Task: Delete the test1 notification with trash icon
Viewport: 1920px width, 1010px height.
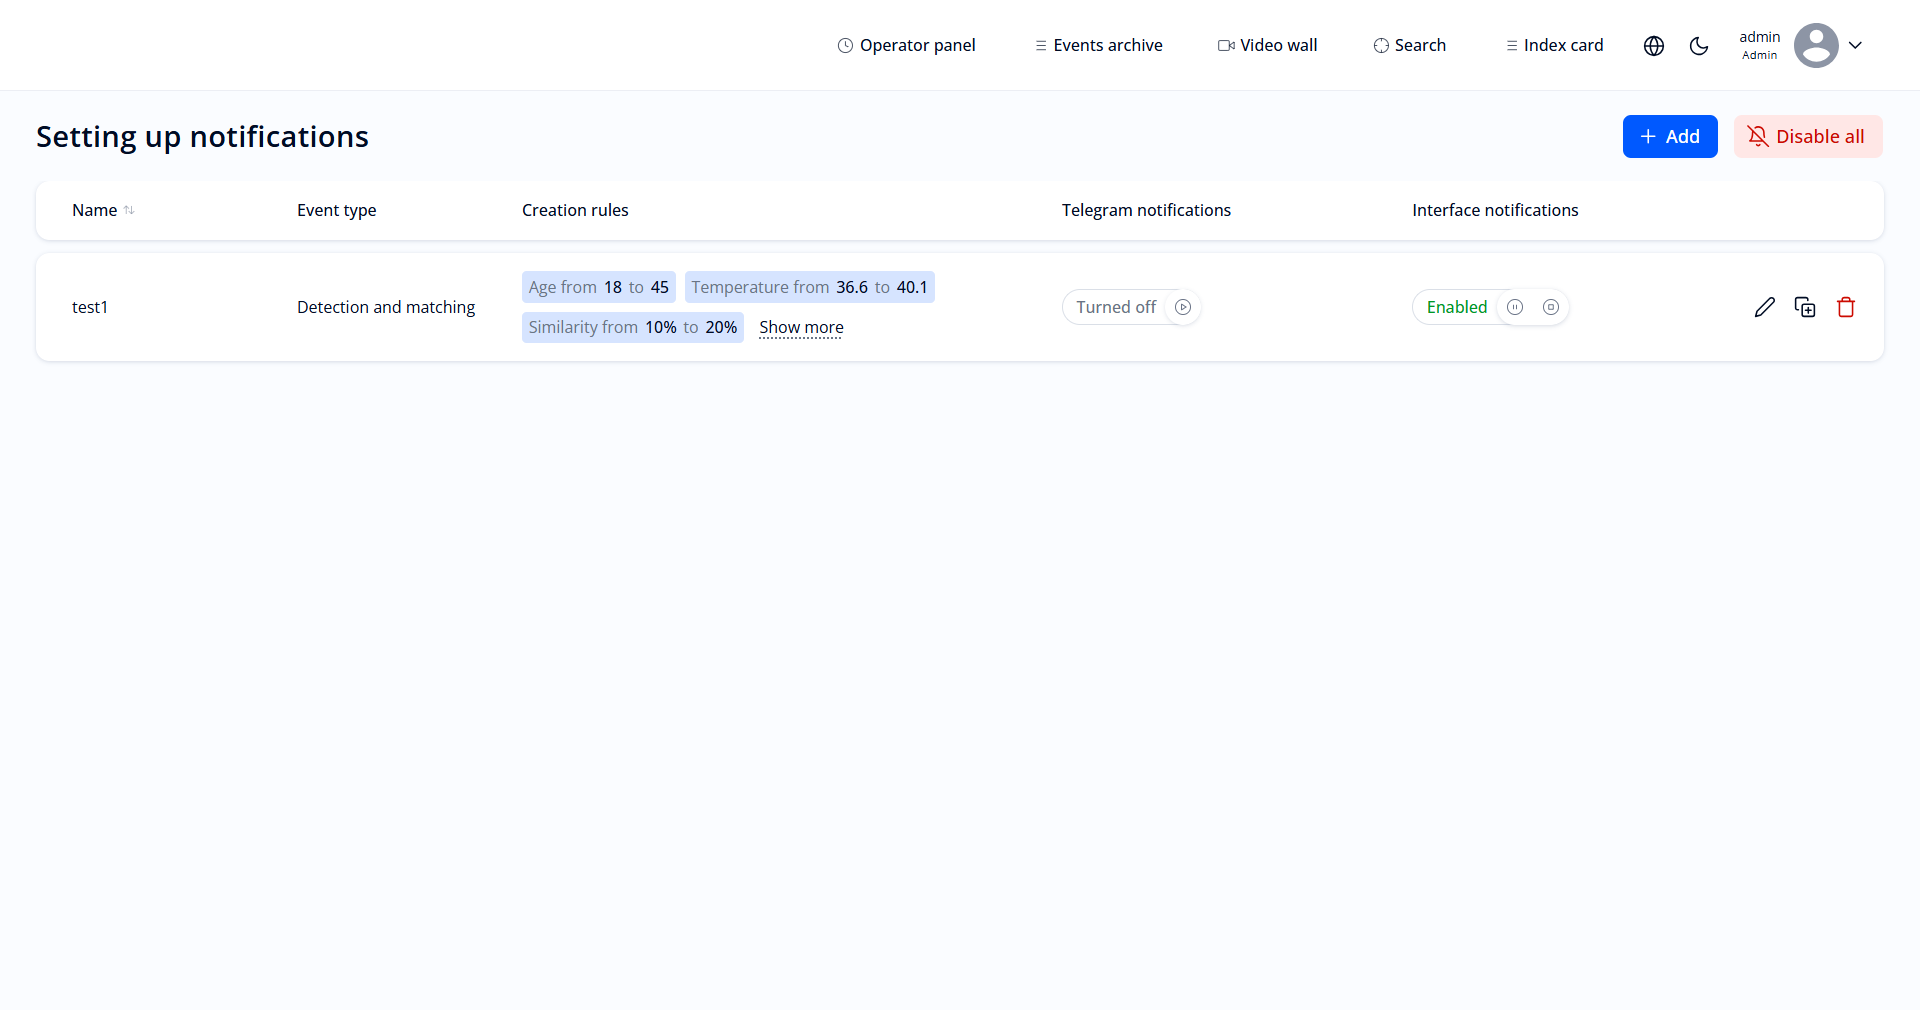Action: coord(1847,307)
